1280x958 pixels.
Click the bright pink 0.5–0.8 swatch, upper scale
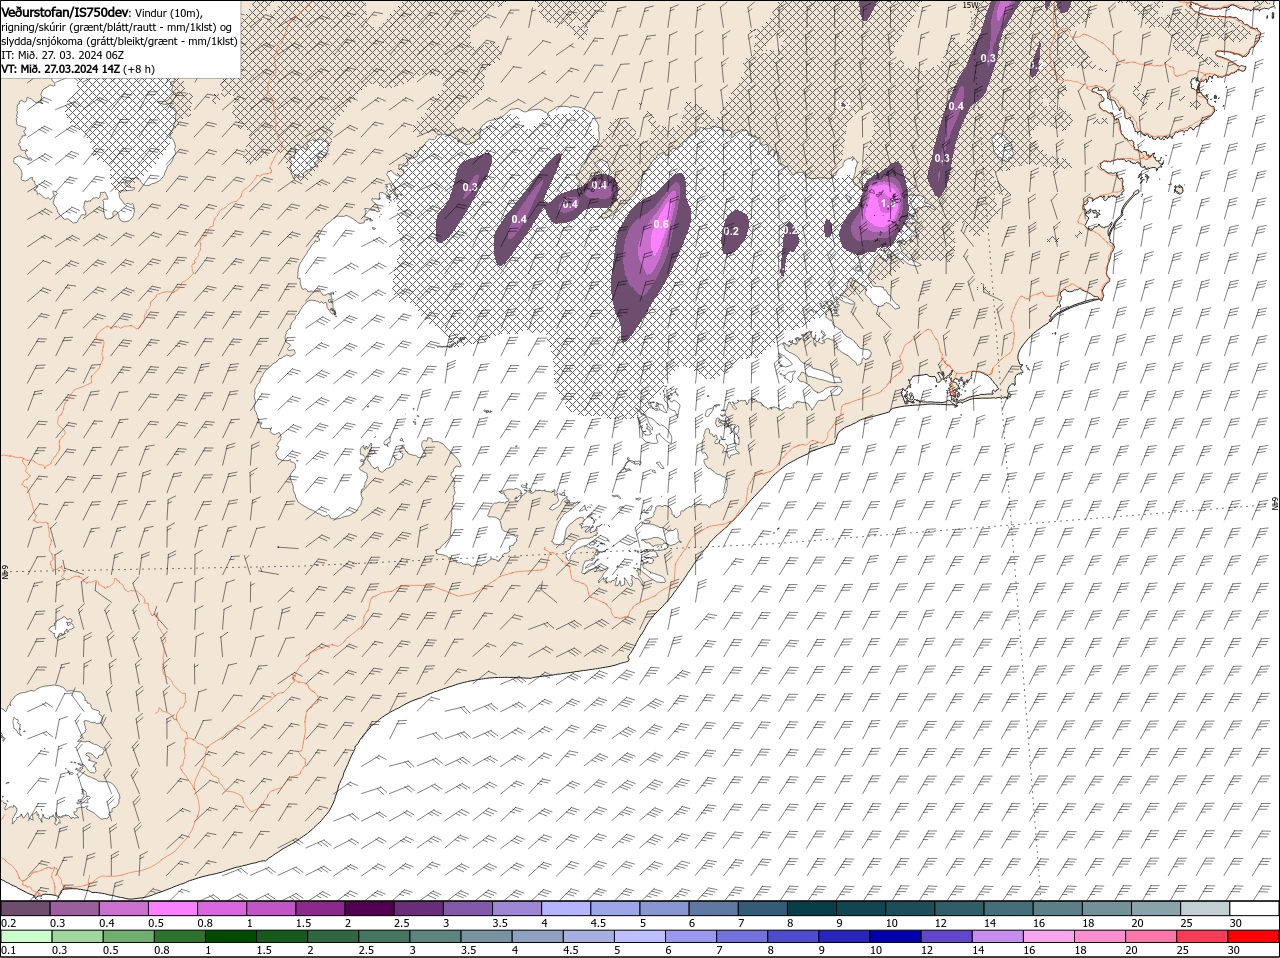(x=172, y=909)
